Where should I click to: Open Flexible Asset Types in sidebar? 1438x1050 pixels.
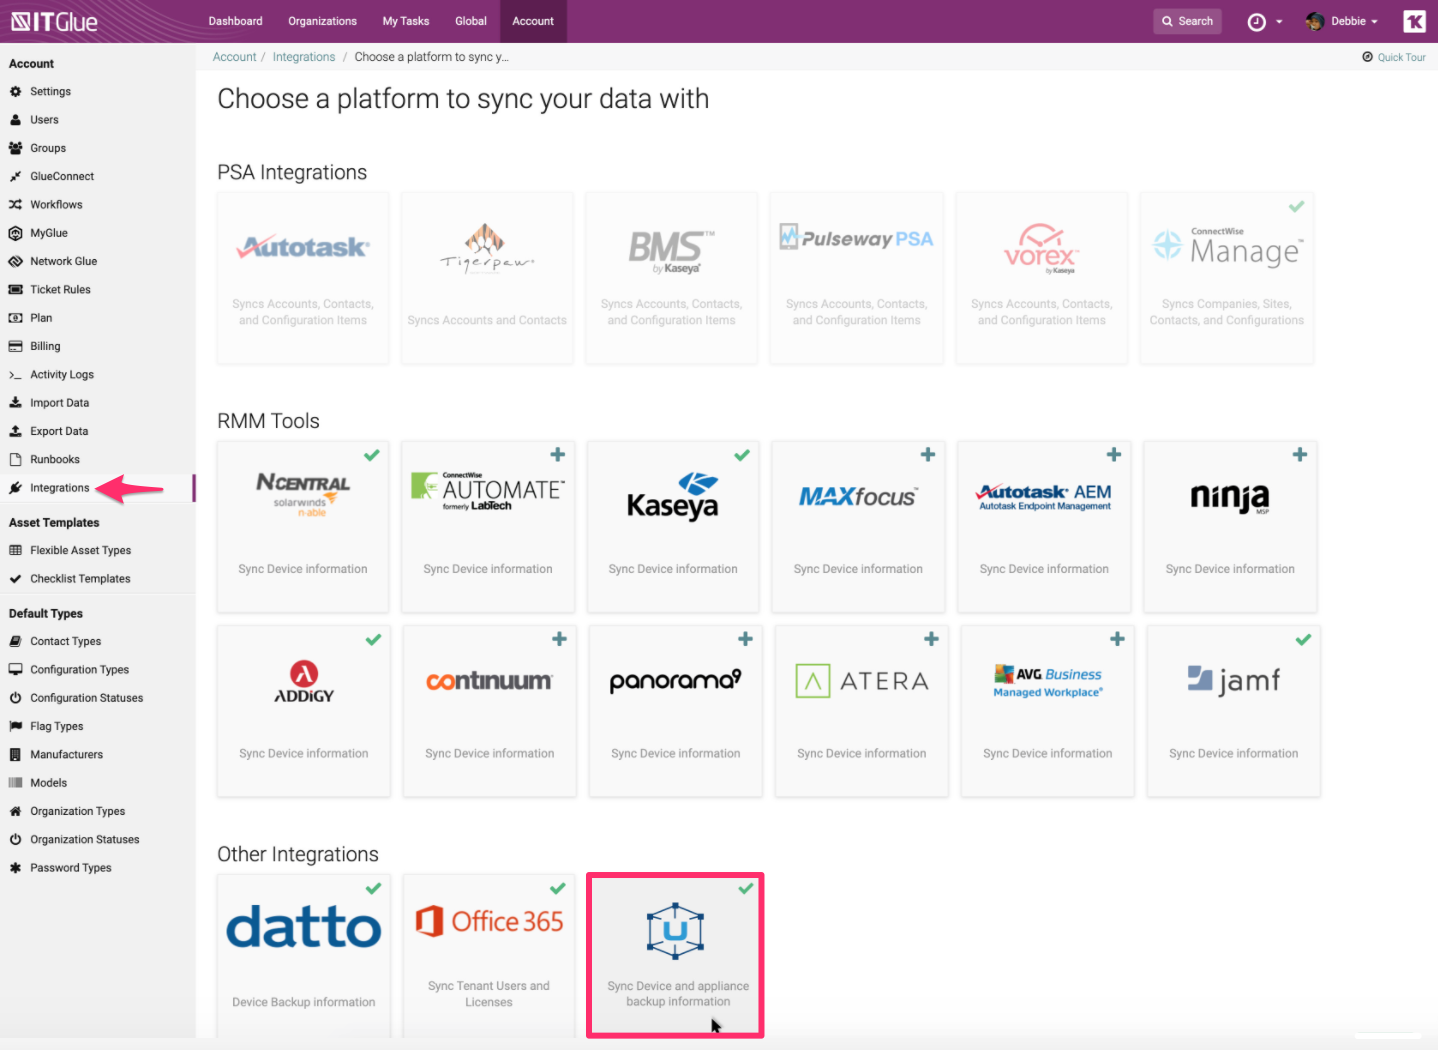coord(80,550)
